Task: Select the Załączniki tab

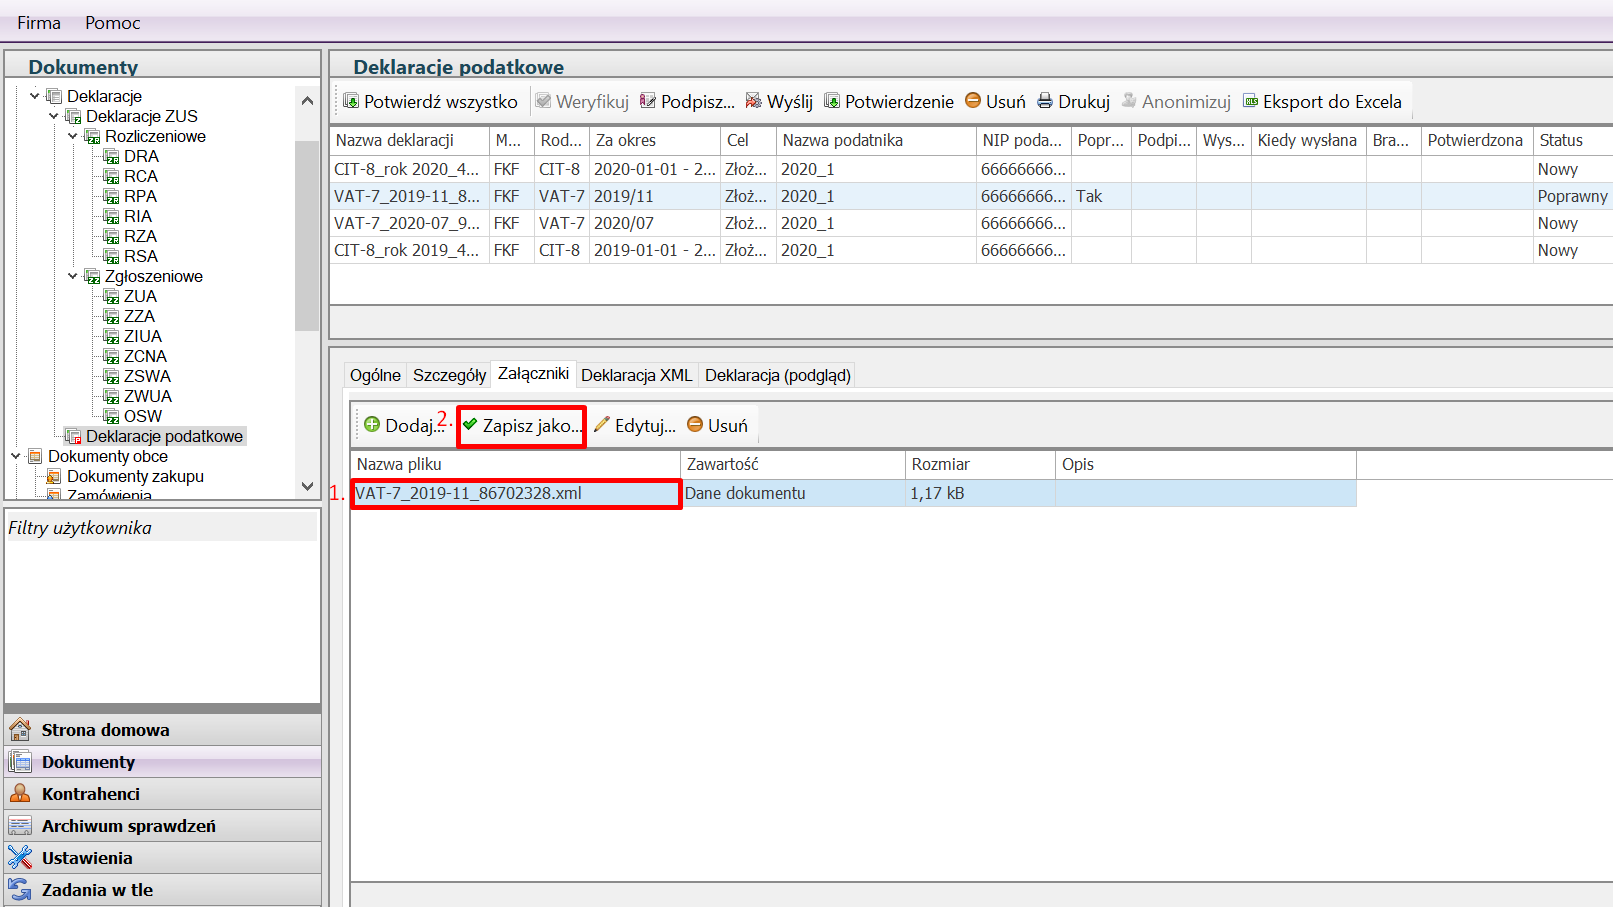Action: click(x=533, y=374)
